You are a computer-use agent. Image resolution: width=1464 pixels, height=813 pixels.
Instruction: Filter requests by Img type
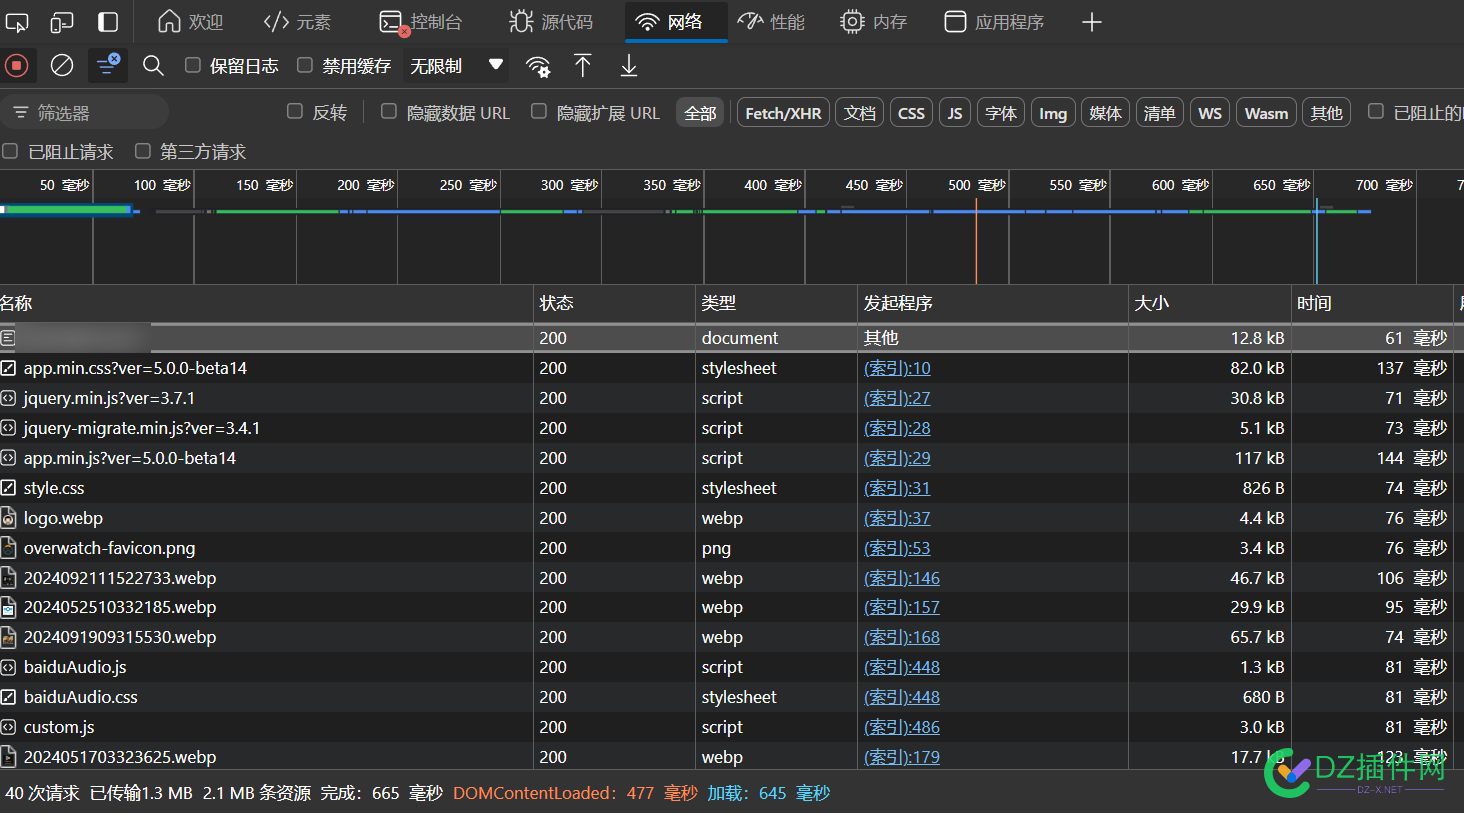tap(1053, 113)
